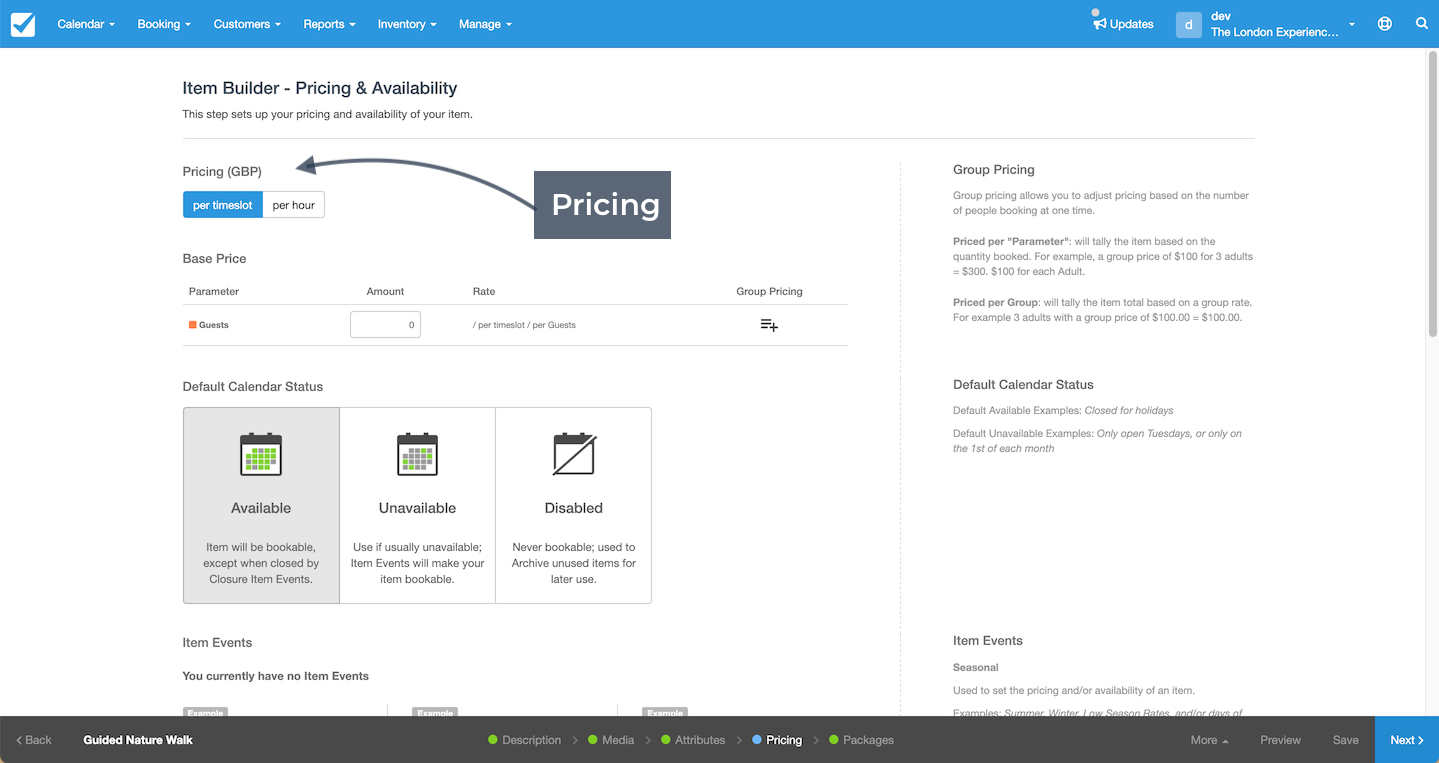Select per timeslot pricing
This screenshot has height=763, width=1439.
(x=223, y=205)
